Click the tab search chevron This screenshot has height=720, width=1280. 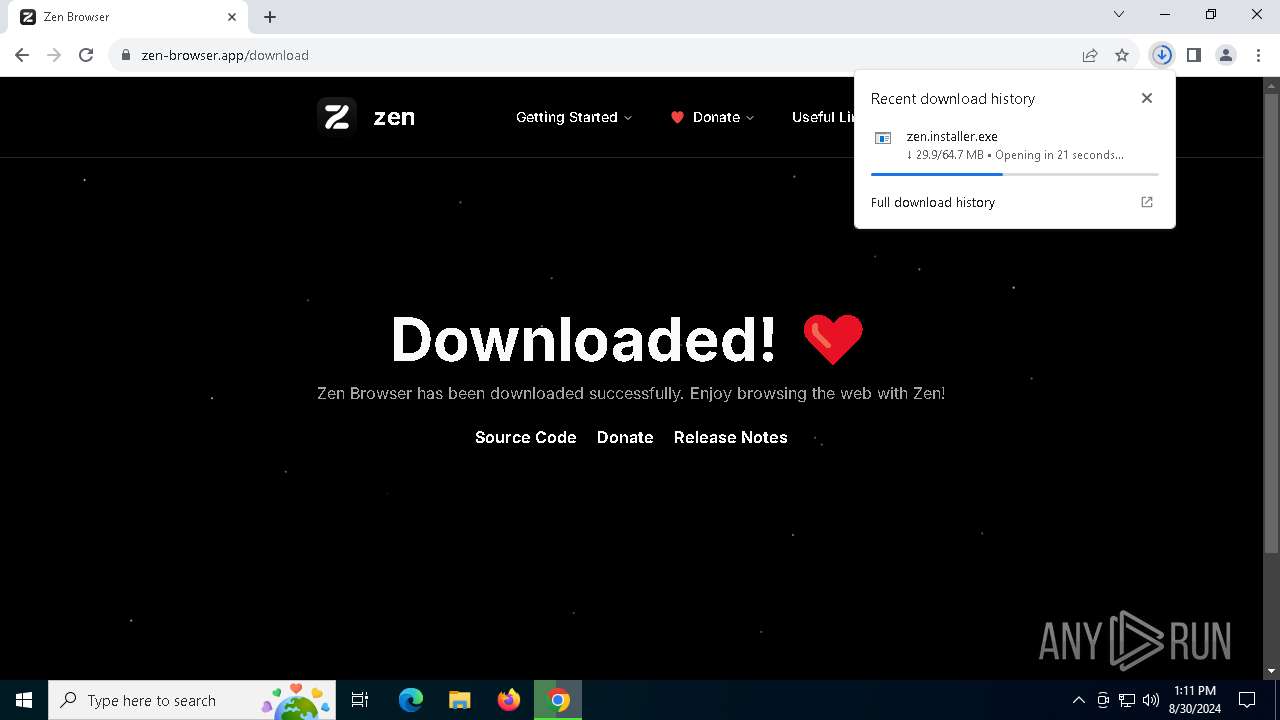1119,14
